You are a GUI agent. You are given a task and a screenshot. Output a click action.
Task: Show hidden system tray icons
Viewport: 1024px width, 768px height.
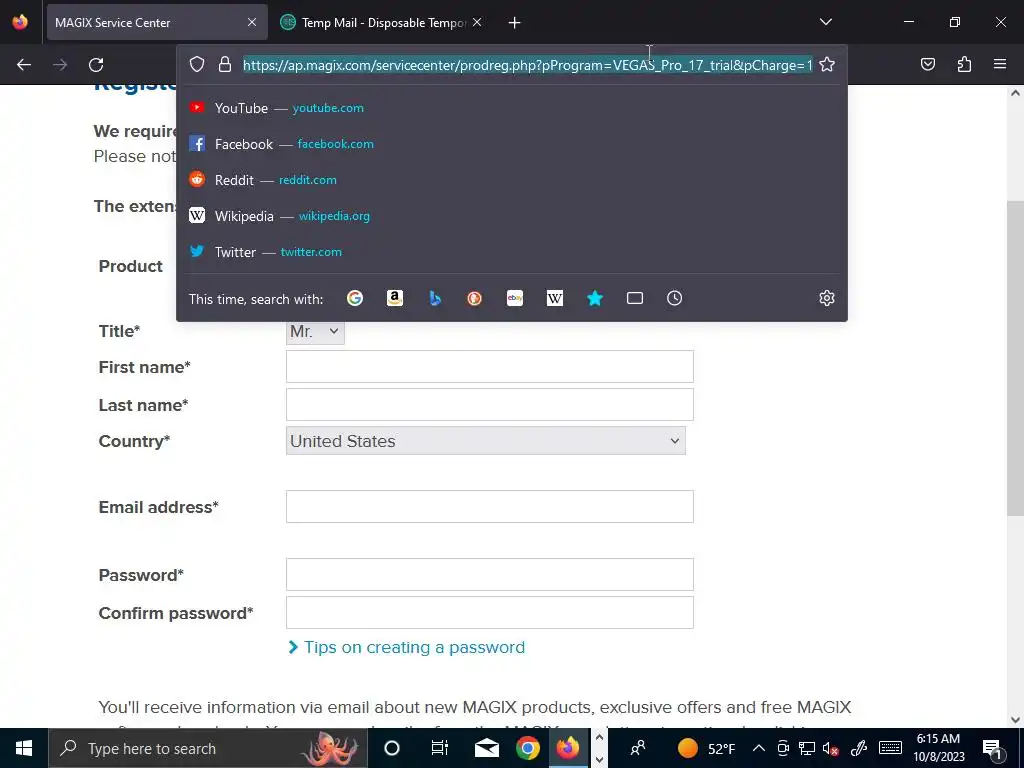pos(759,748)
